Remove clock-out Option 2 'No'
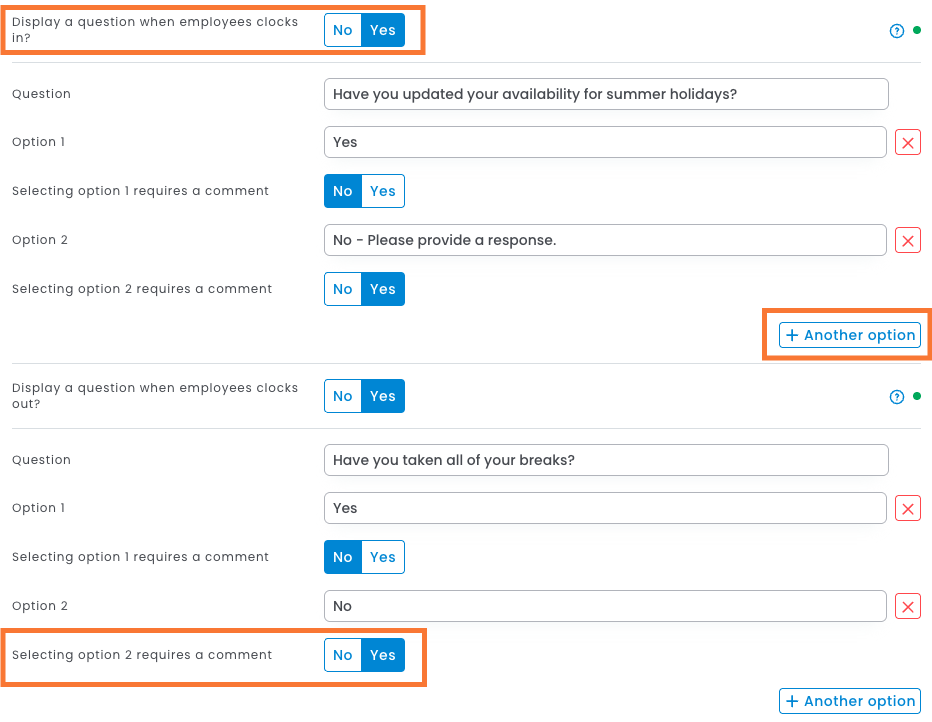The height and width of the screenshot is (722, 932). point(908,606)
